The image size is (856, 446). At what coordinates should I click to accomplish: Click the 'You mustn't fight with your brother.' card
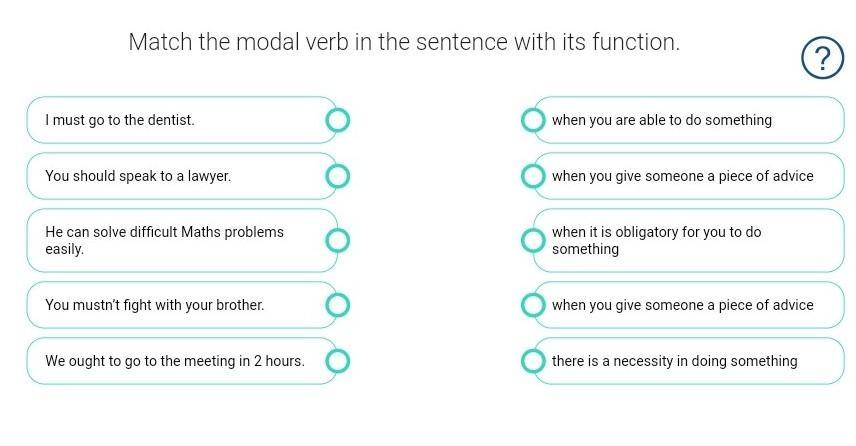tap(182, 305)
